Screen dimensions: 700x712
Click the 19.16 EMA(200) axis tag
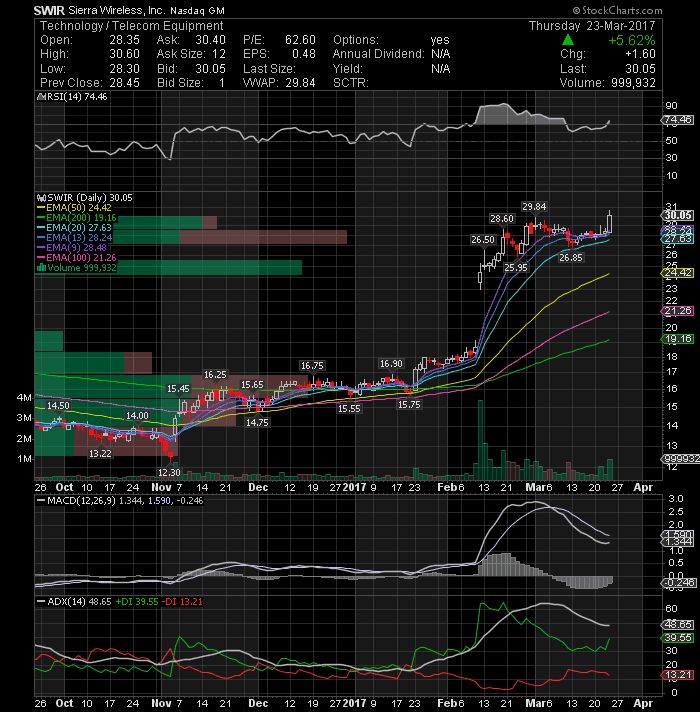click(x=677, y=339)
